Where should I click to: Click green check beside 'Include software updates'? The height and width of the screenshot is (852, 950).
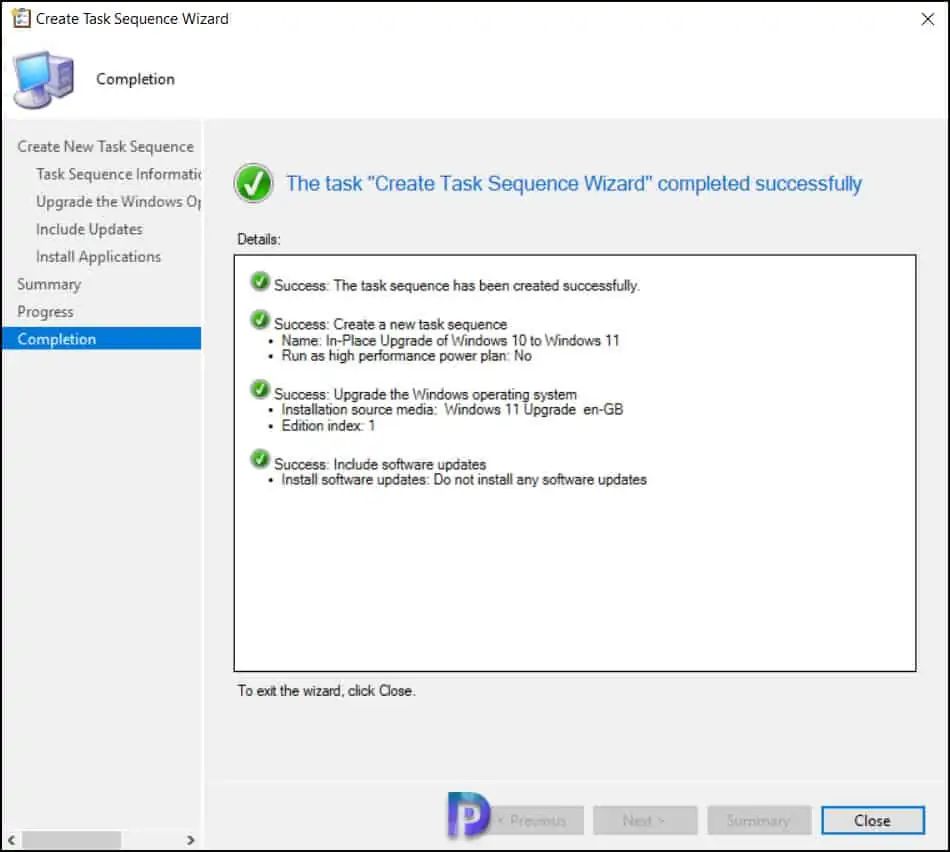point(260,459)
